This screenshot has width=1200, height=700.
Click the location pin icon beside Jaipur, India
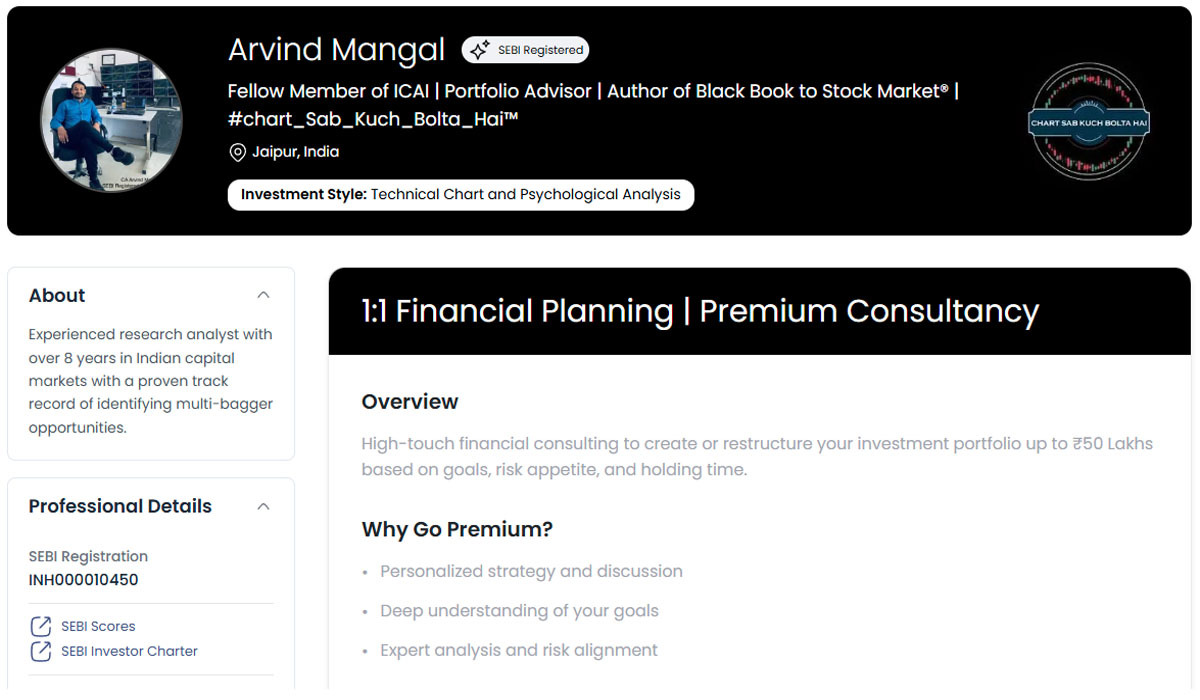[x=237, y=152]
